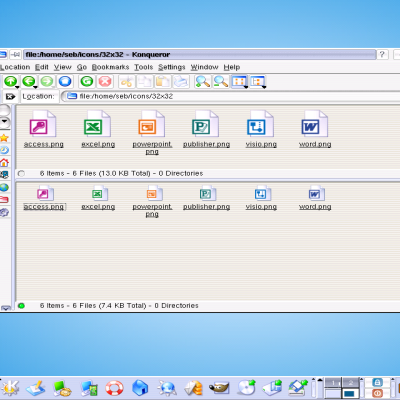400x400 pixels.
Task: Open the Bookmarks menu
Action: tap(110, 67)
